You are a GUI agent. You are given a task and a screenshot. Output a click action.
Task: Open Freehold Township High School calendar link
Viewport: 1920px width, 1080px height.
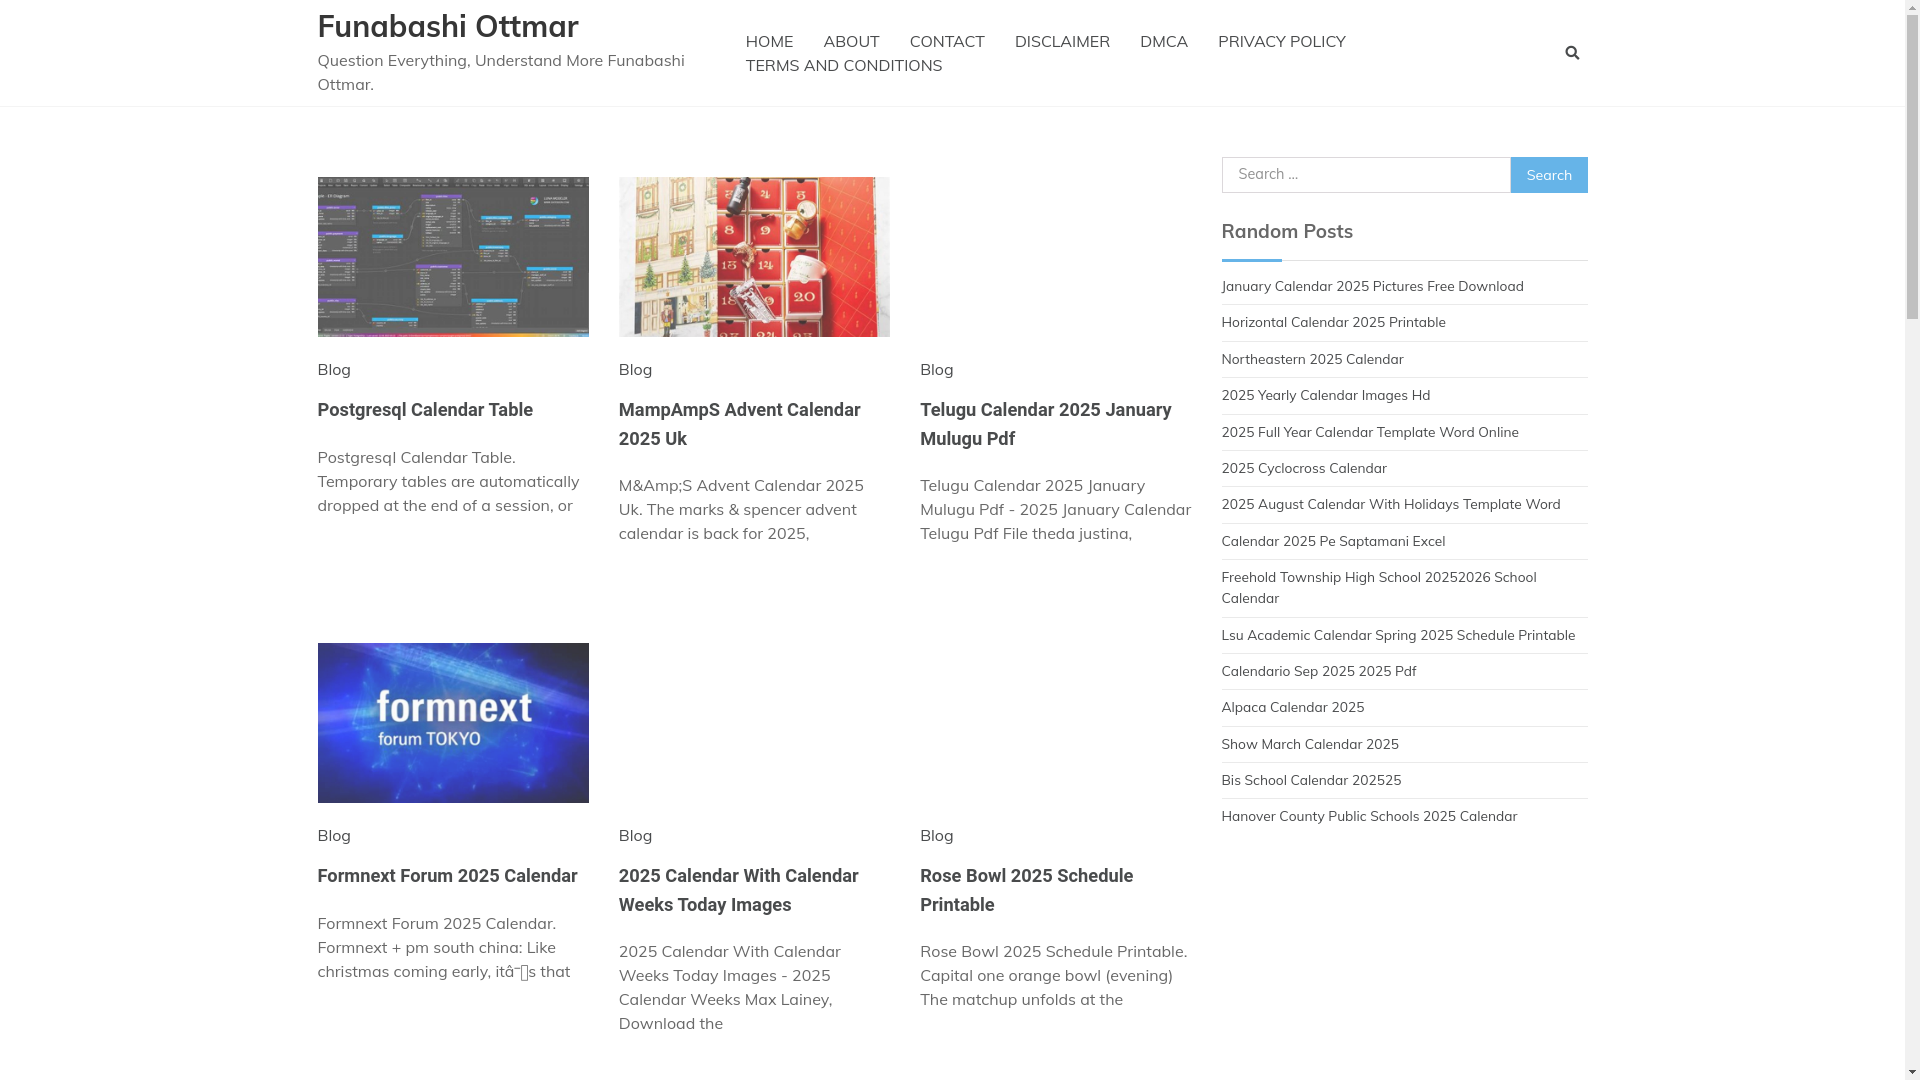[x=1378, y=588]
